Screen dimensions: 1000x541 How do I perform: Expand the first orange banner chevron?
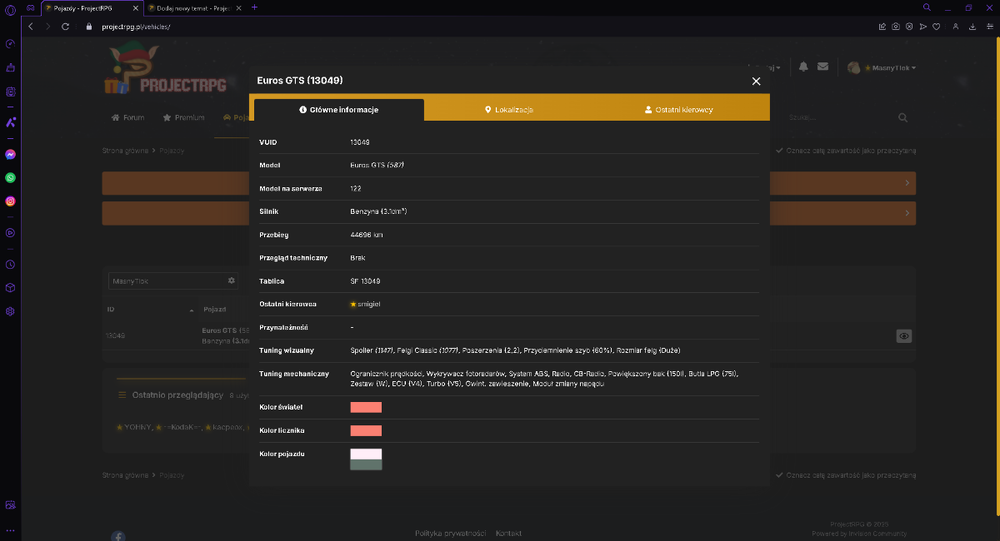click(x=907, y=183)
